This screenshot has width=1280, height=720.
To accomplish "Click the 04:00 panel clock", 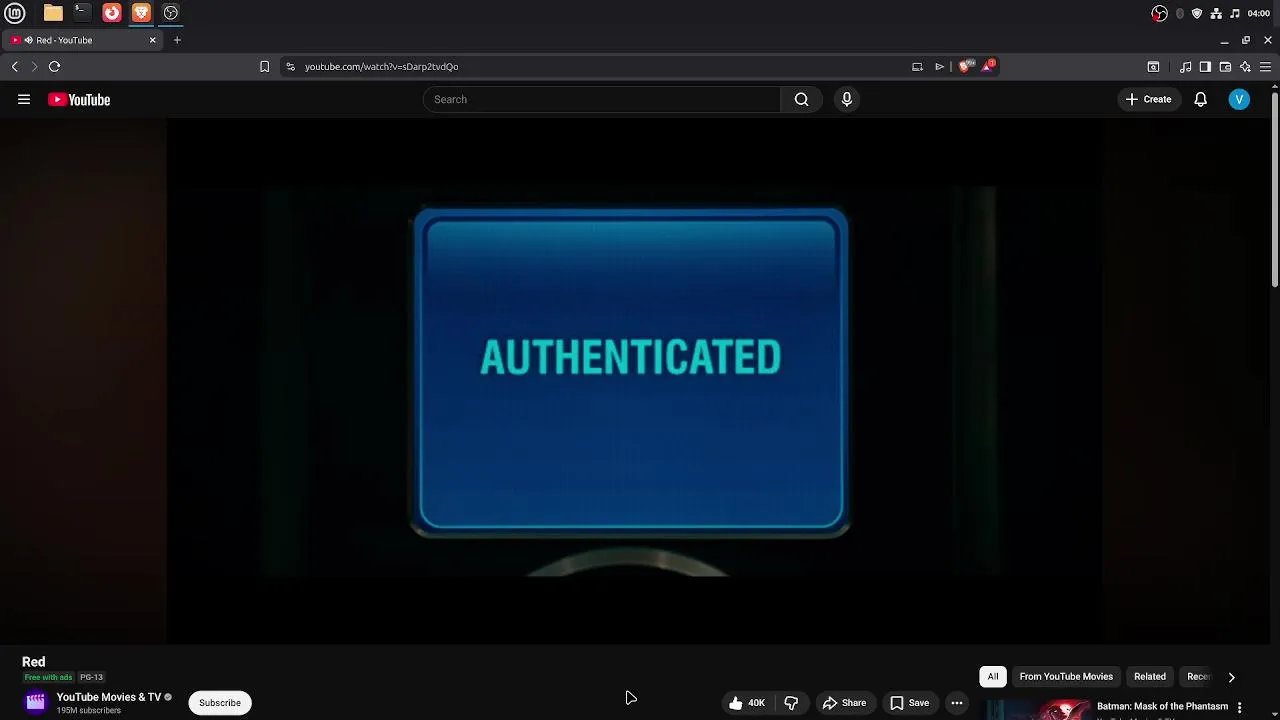I will (1259, 13).
